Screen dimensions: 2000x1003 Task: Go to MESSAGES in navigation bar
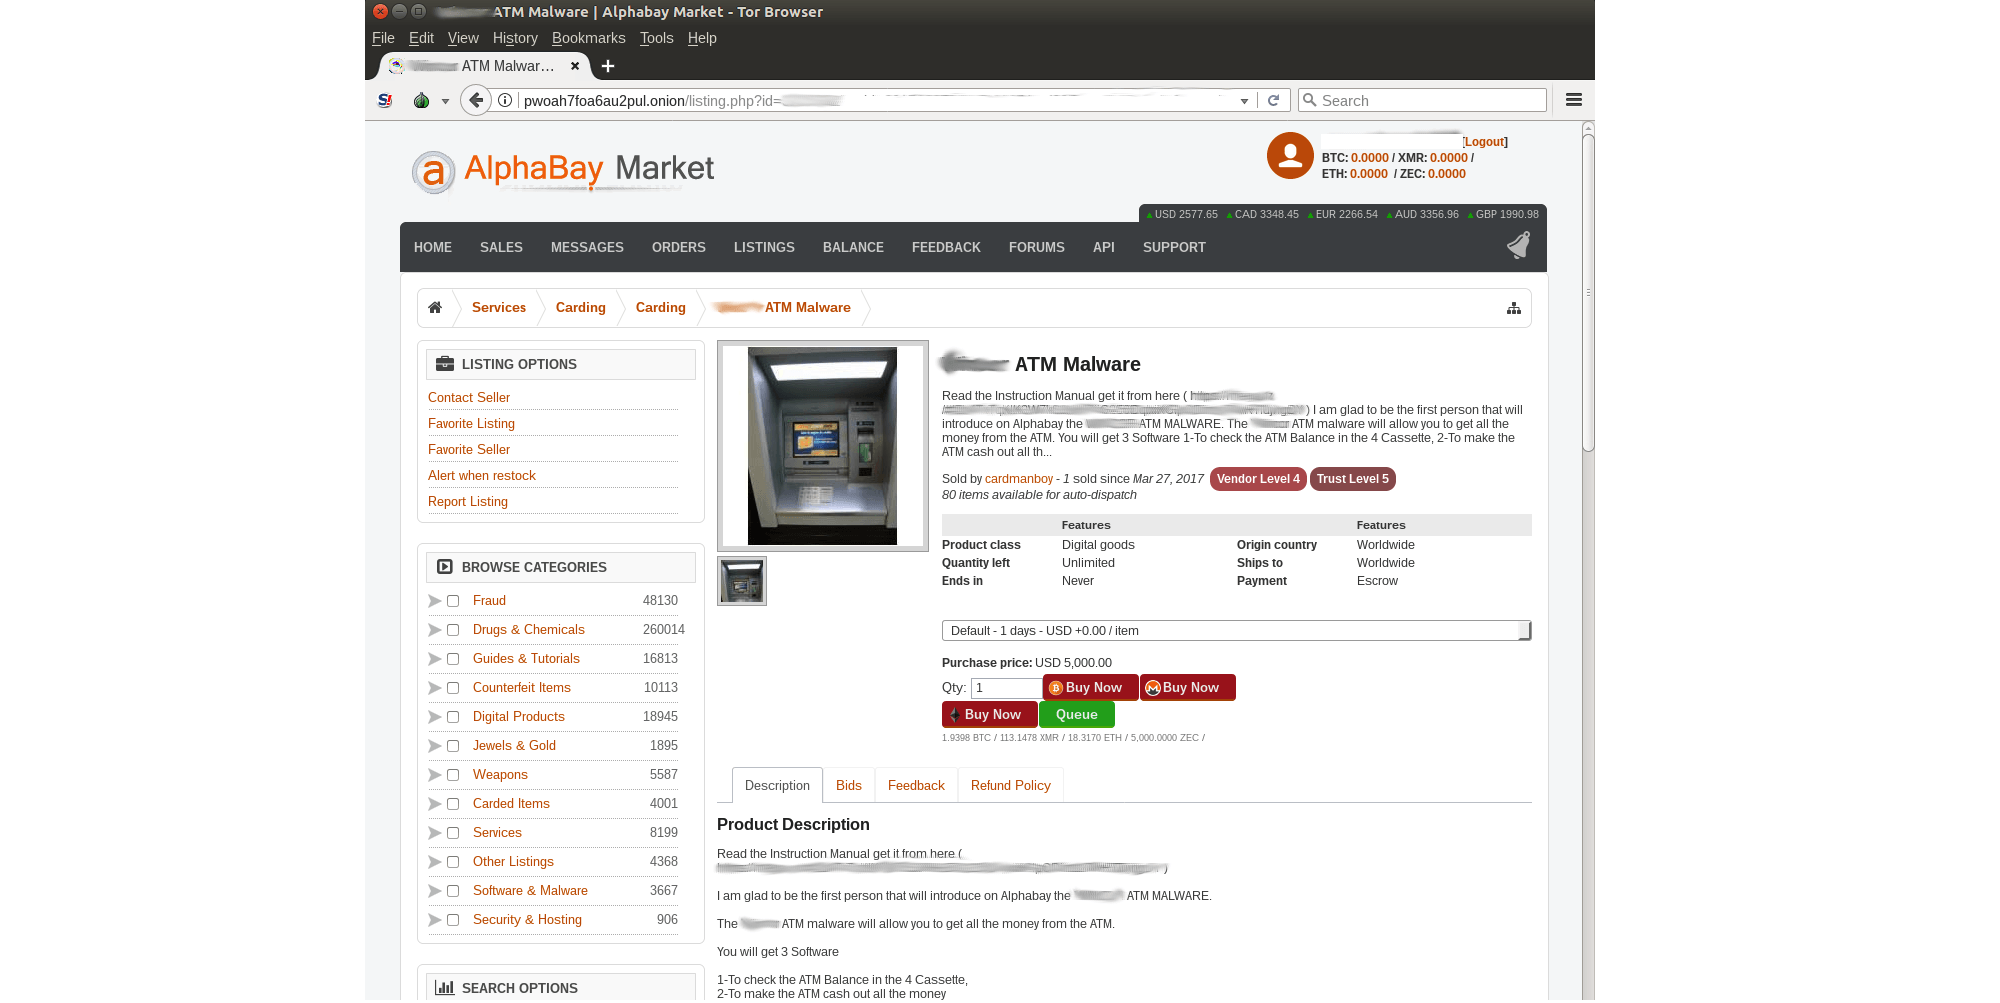point(587,247)
